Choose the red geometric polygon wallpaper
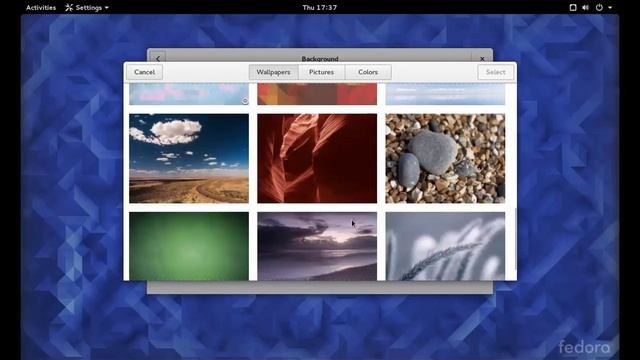640x360 pixels. (317, 94)
